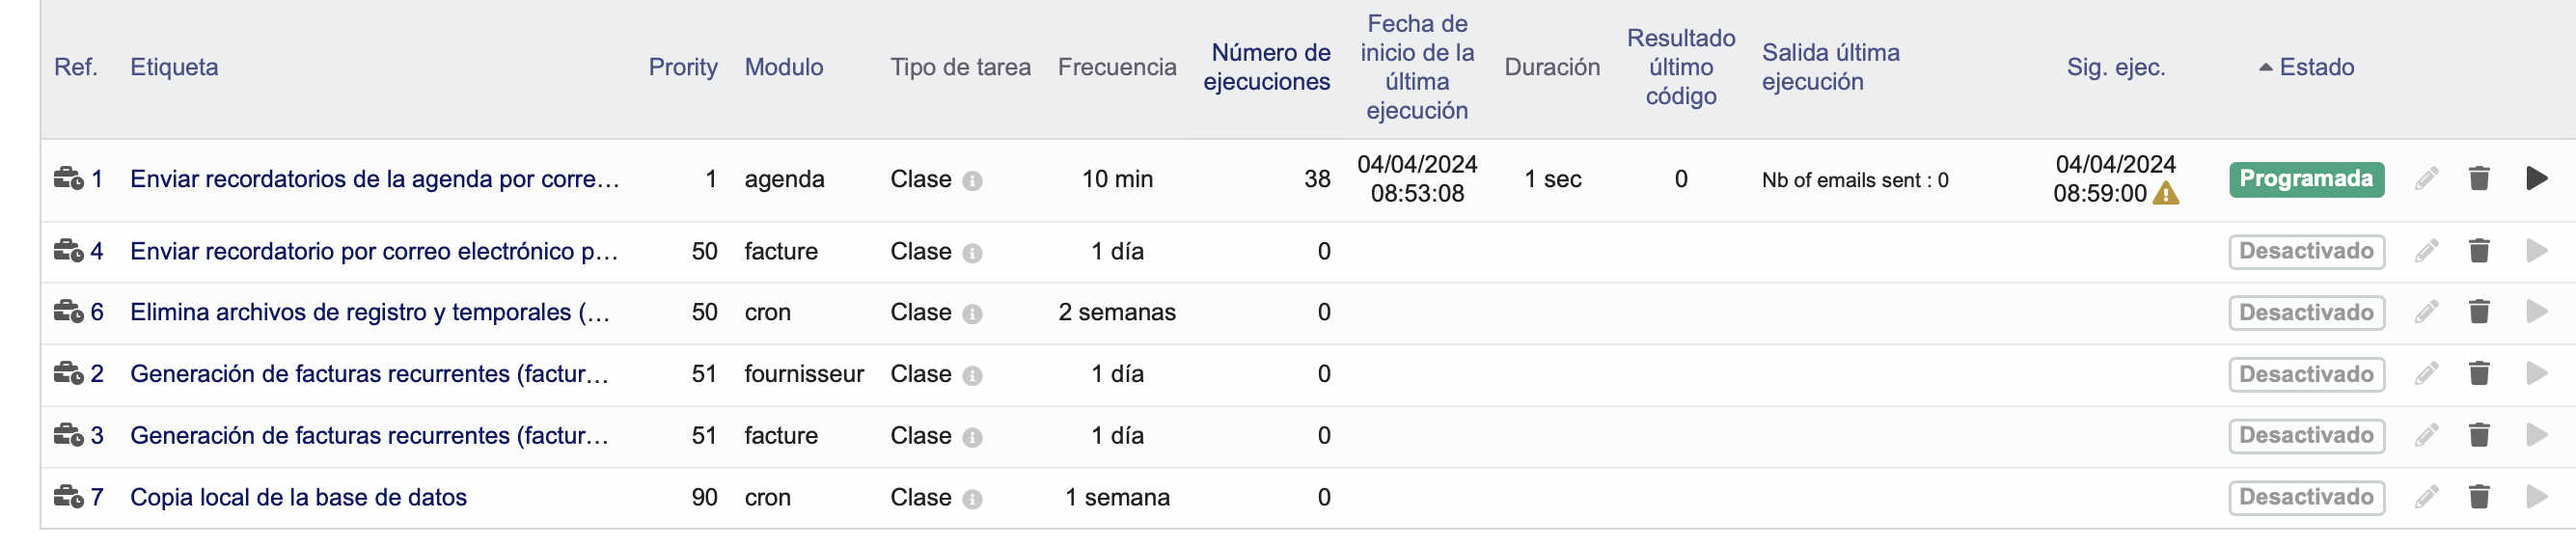Open 'Enviar recordatorios de la agenda' job
Viewport: 2576px width, 546px height.
point(375,179)
